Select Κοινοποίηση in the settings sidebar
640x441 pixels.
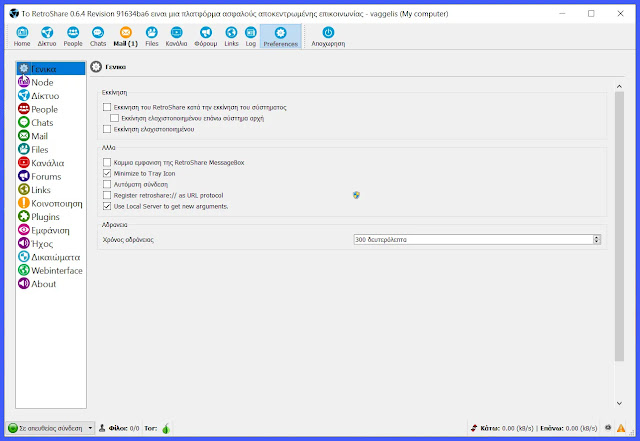(x=51, y=203)
